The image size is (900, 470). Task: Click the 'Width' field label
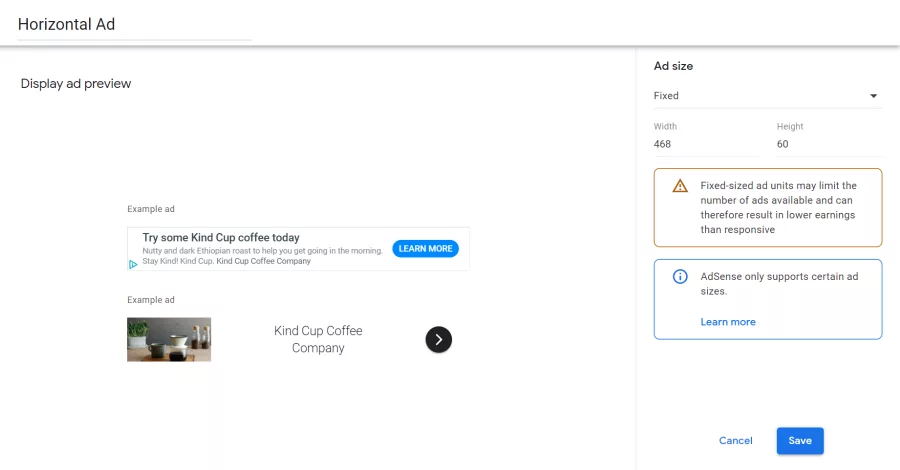click(x=665, y=126)
